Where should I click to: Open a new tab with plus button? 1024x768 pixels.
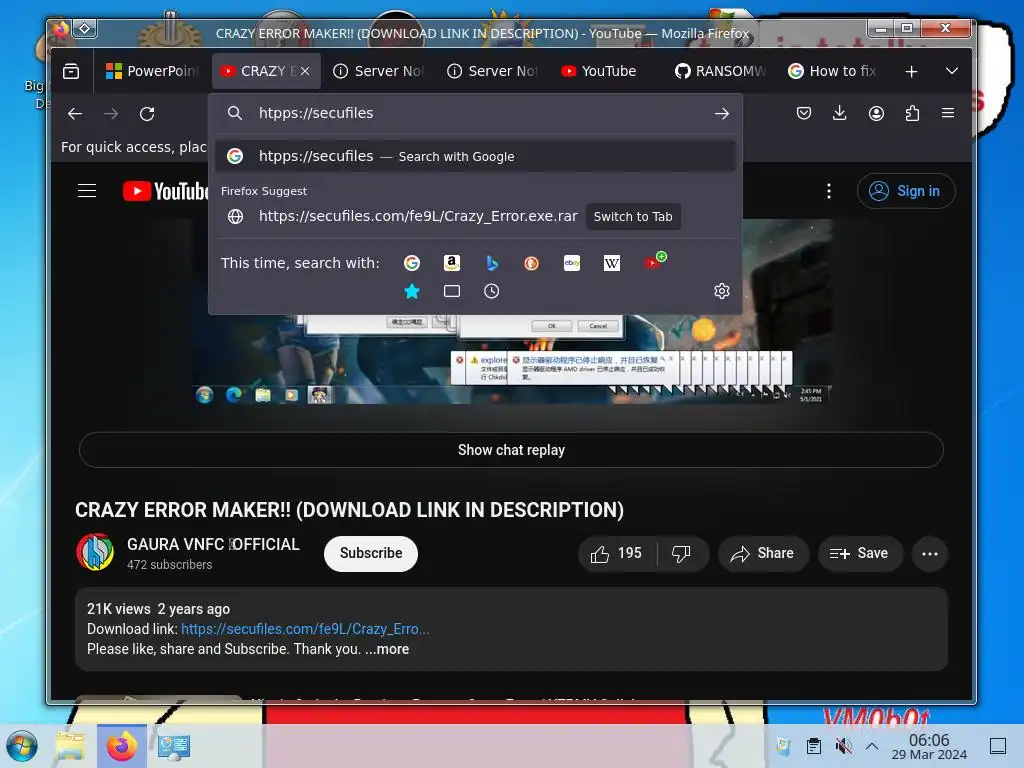pyautogui.click(x=912, y=71)
